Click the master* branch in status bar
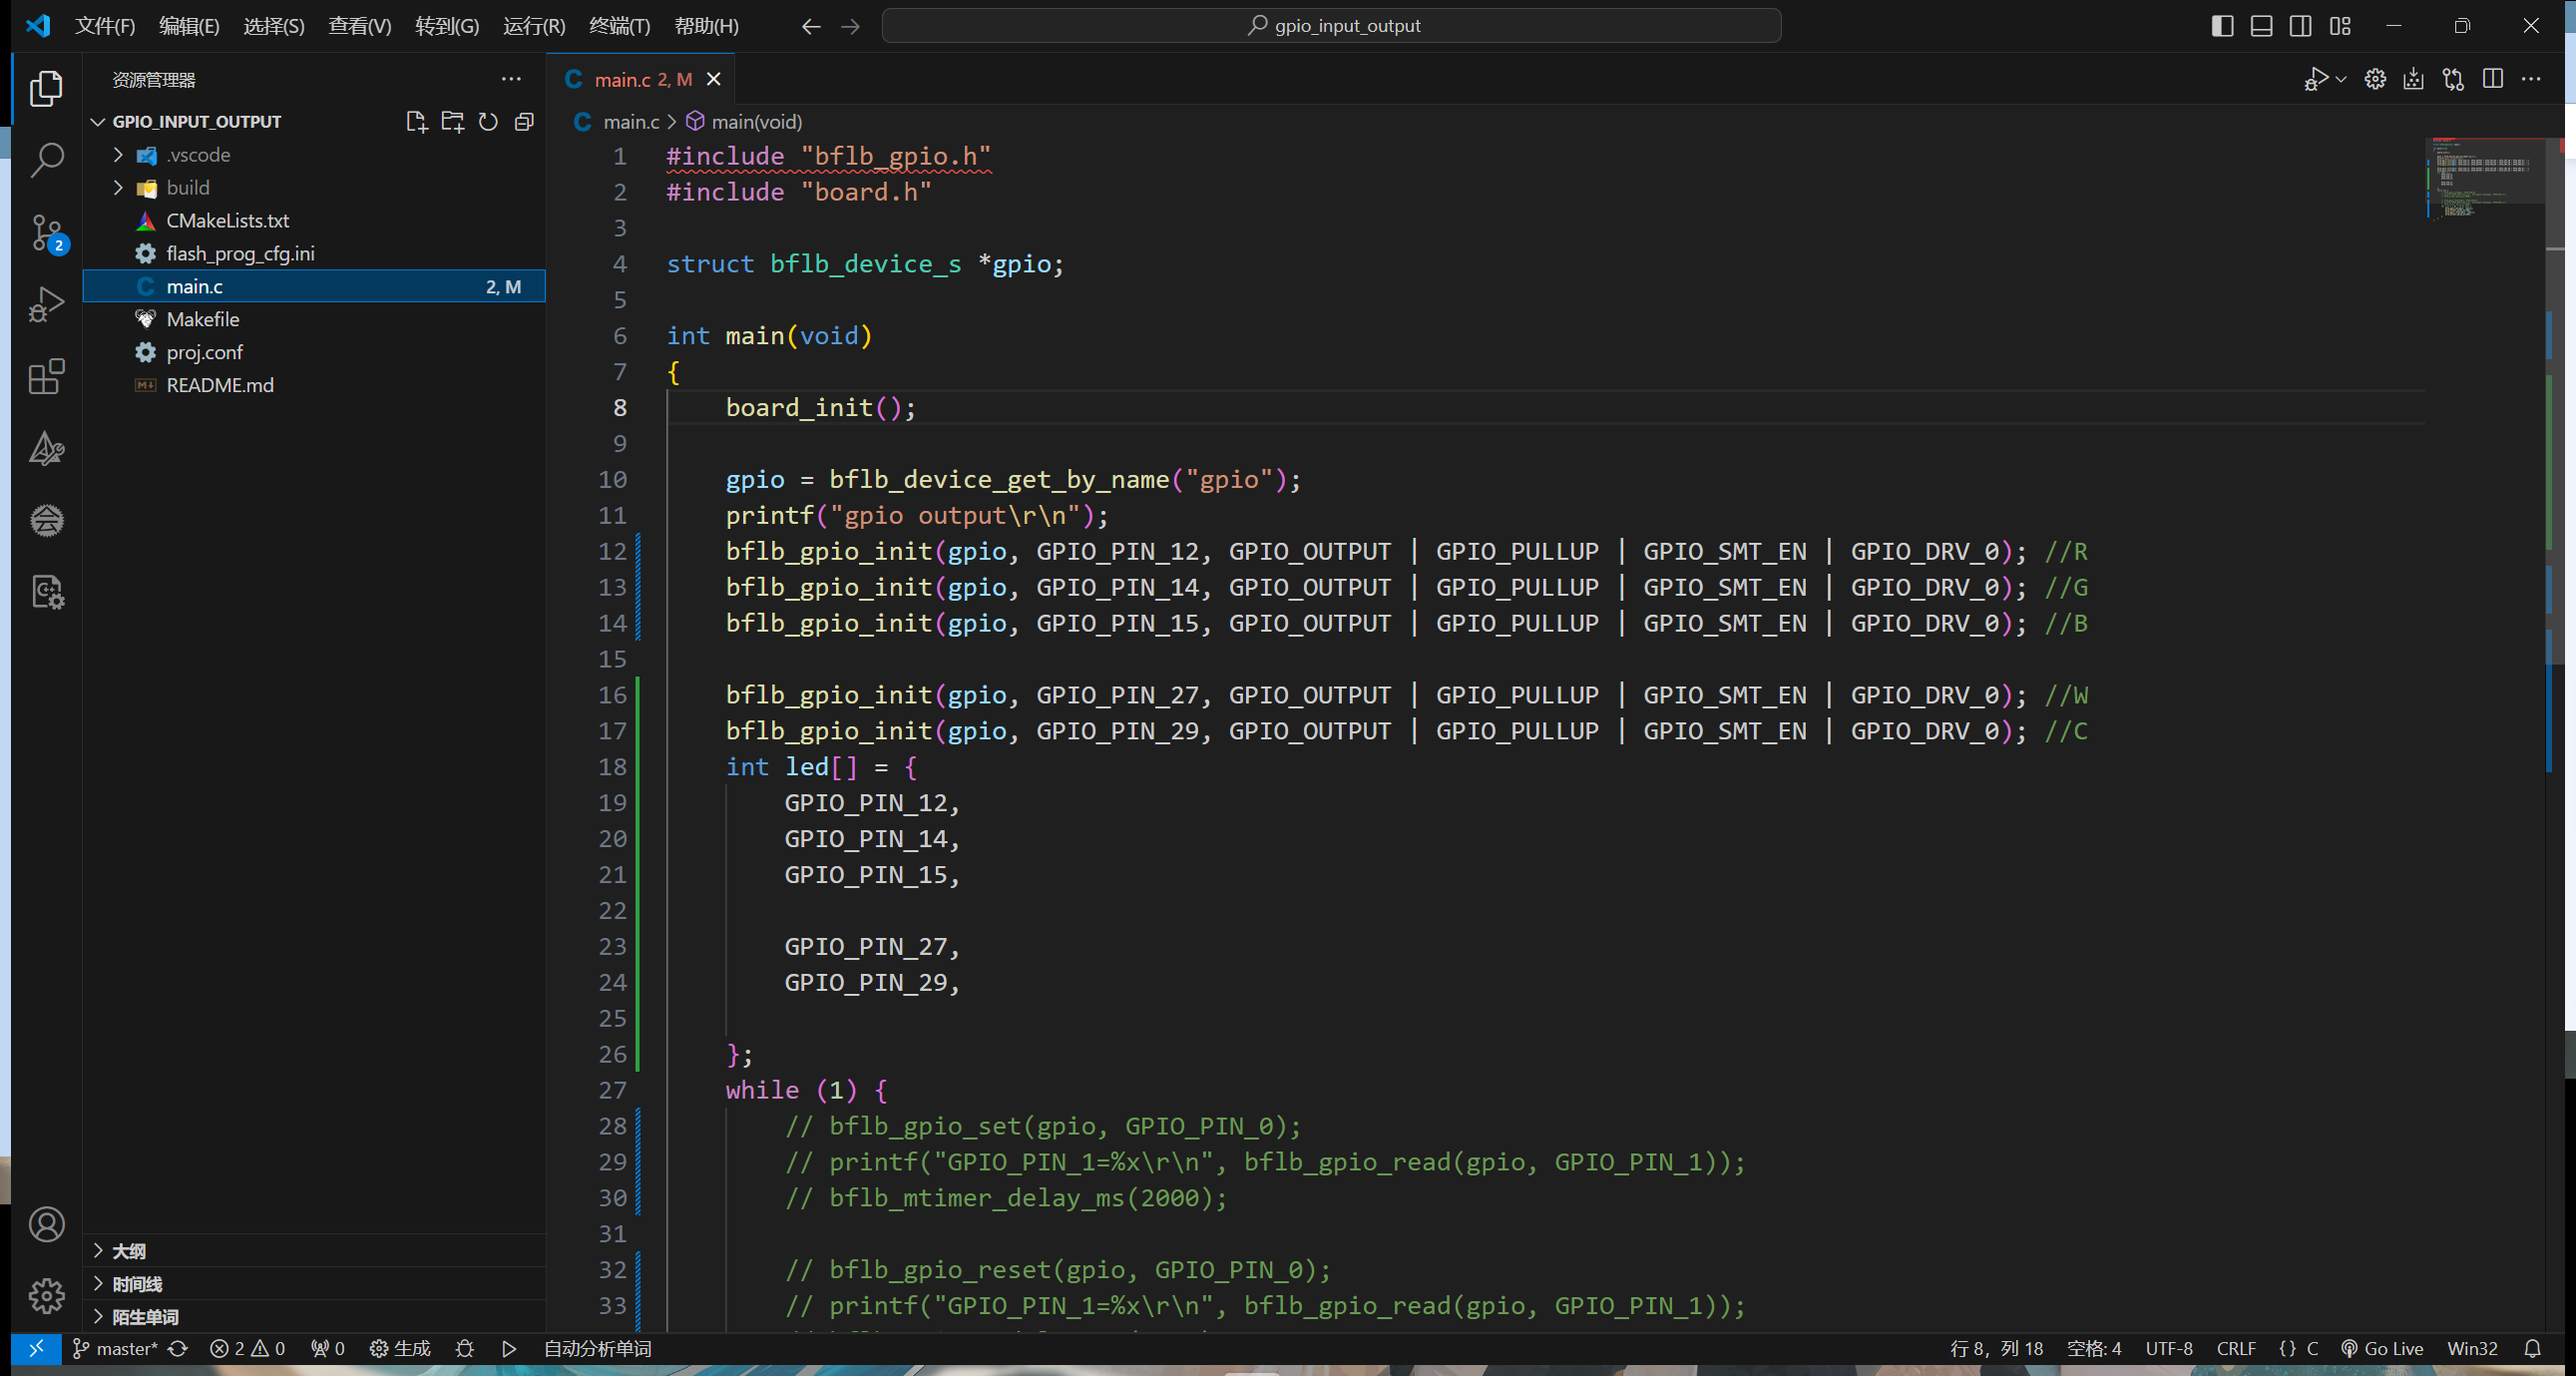Screen dimensions: 2576x1376 click(115, 1348)
